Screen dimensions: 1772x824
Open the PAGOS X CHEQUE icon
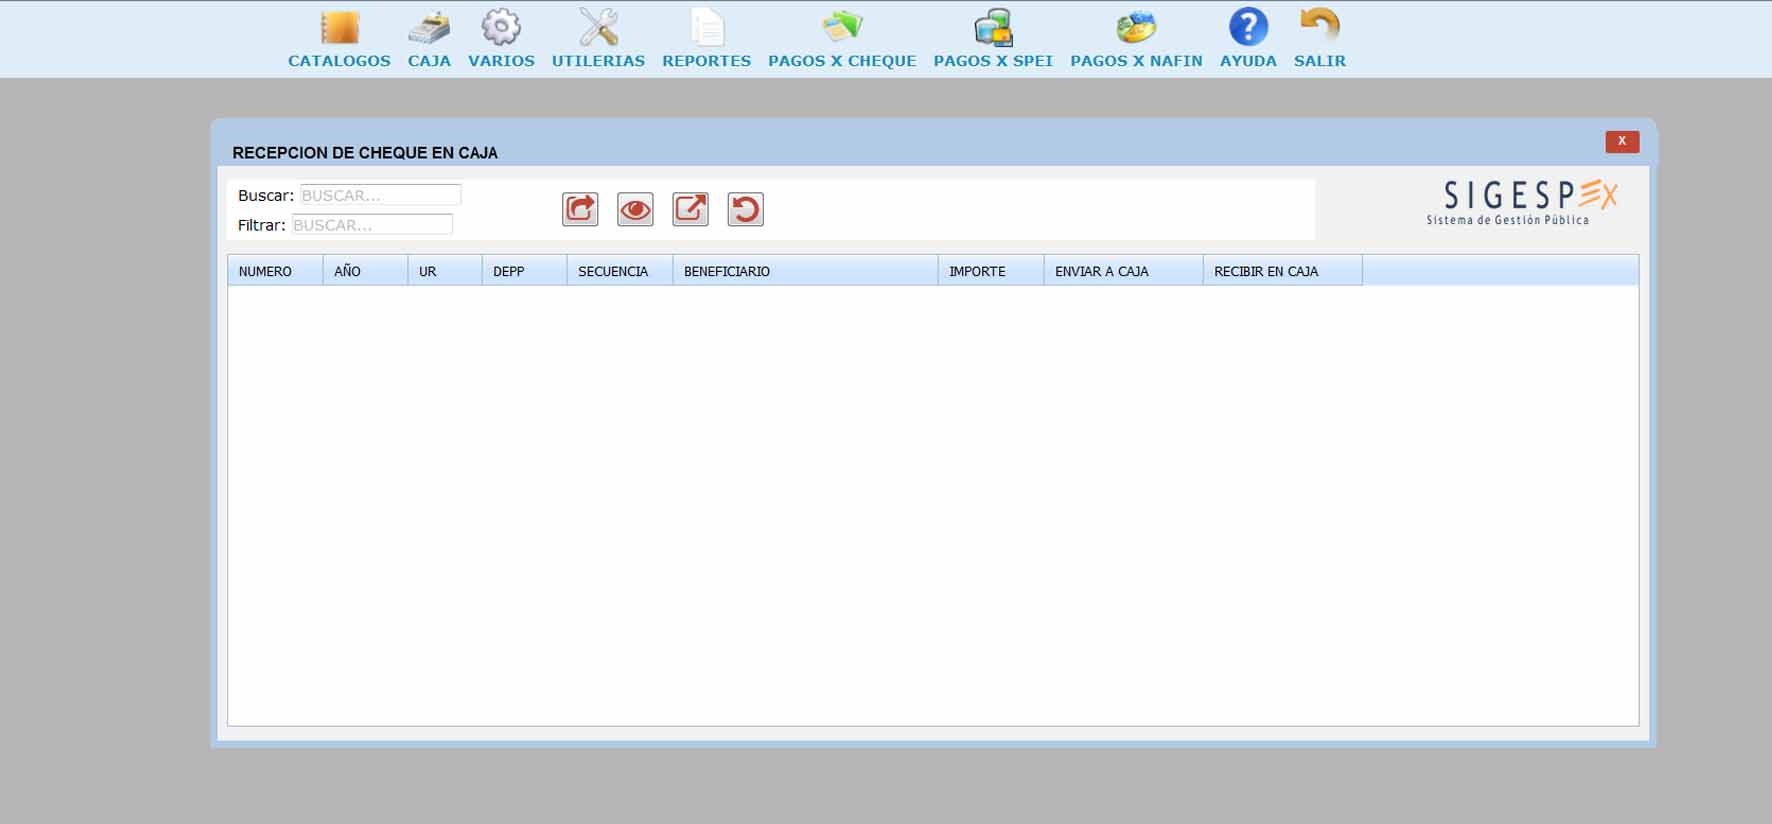(842, 27)
